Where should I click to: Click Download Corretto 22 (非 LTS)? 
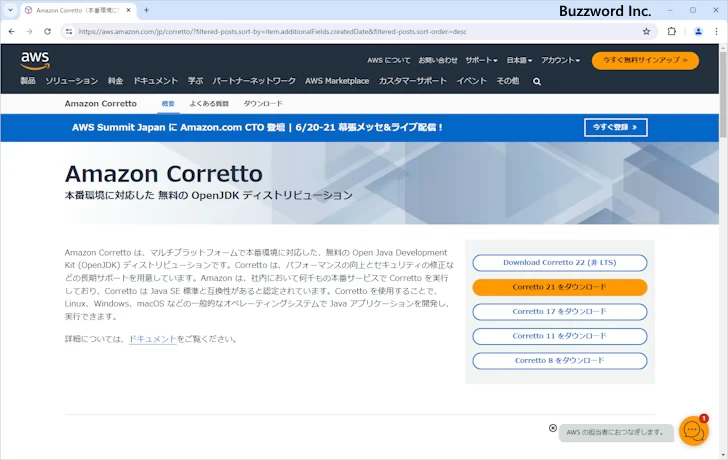click(559, 263)
